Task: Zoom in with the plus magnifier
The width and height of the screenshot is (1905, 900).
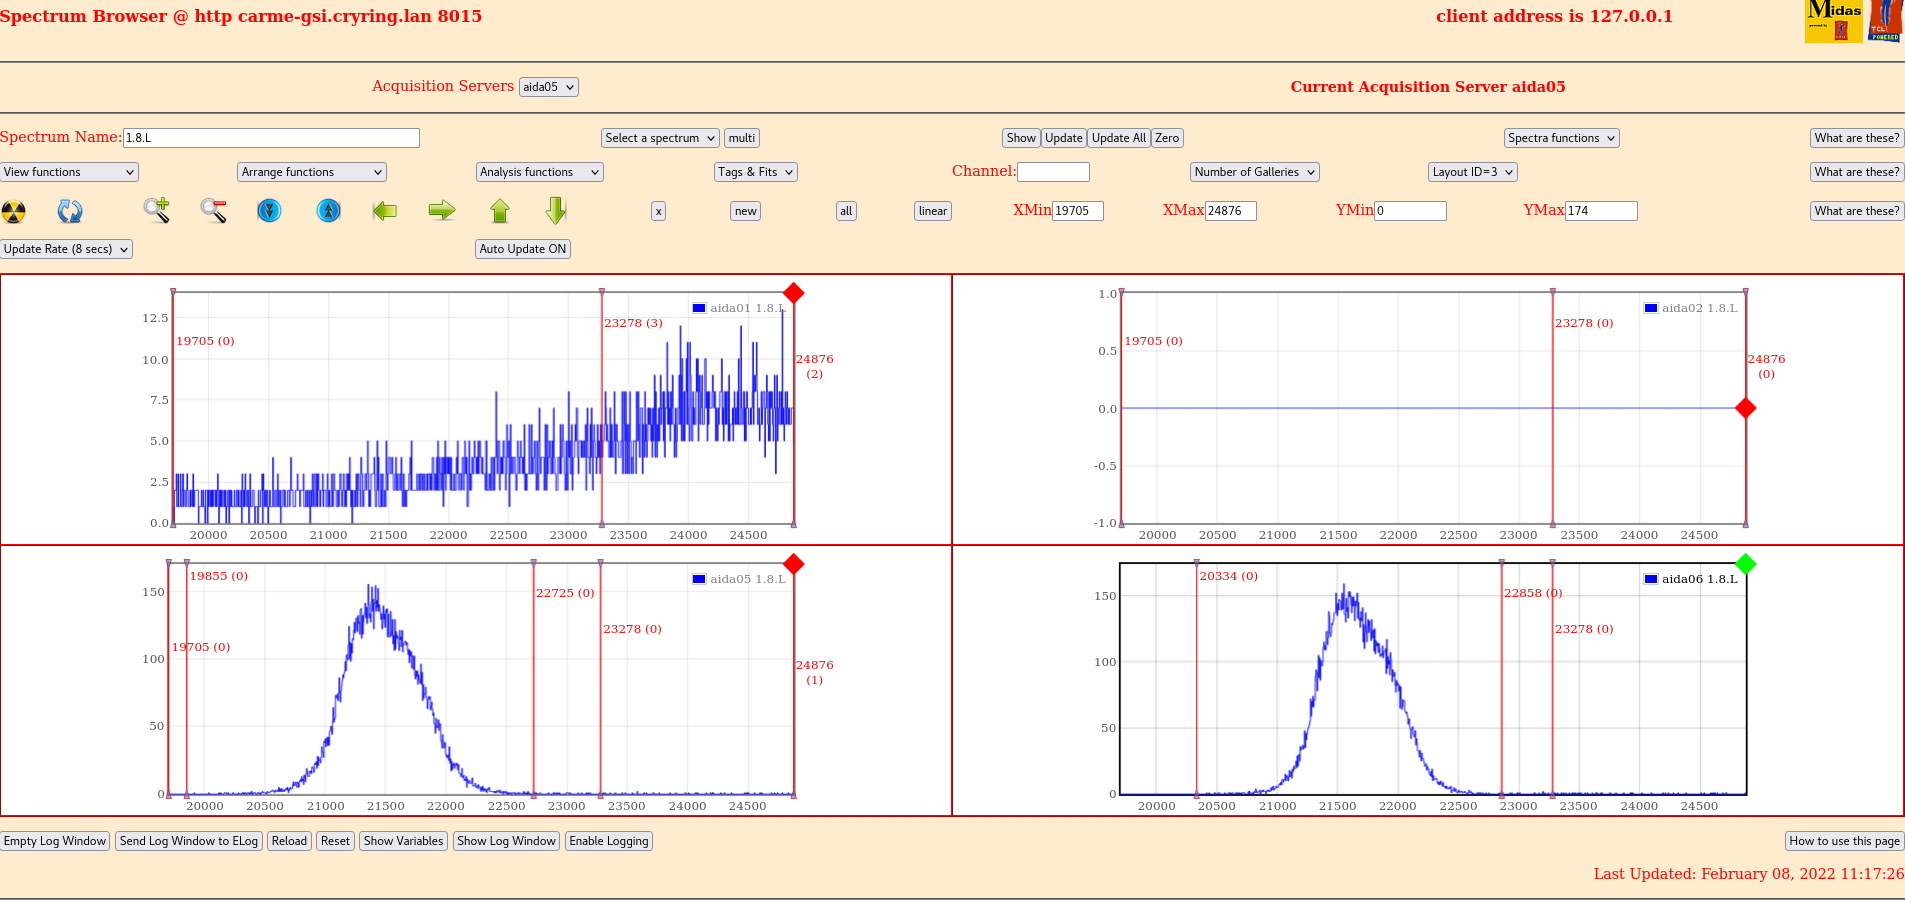Action: [x=156, y=210]
